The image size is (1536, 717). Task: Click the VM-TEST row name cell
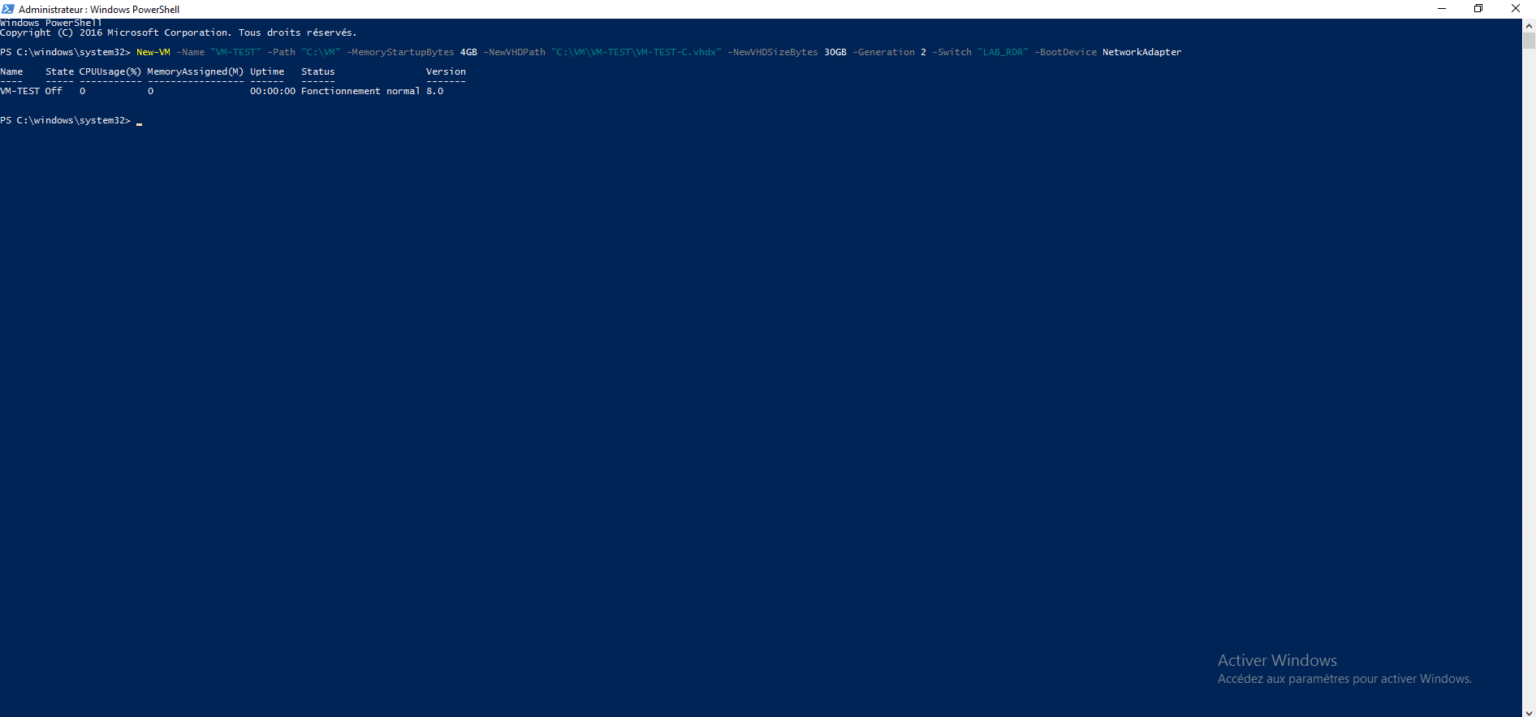coord(20,91)
